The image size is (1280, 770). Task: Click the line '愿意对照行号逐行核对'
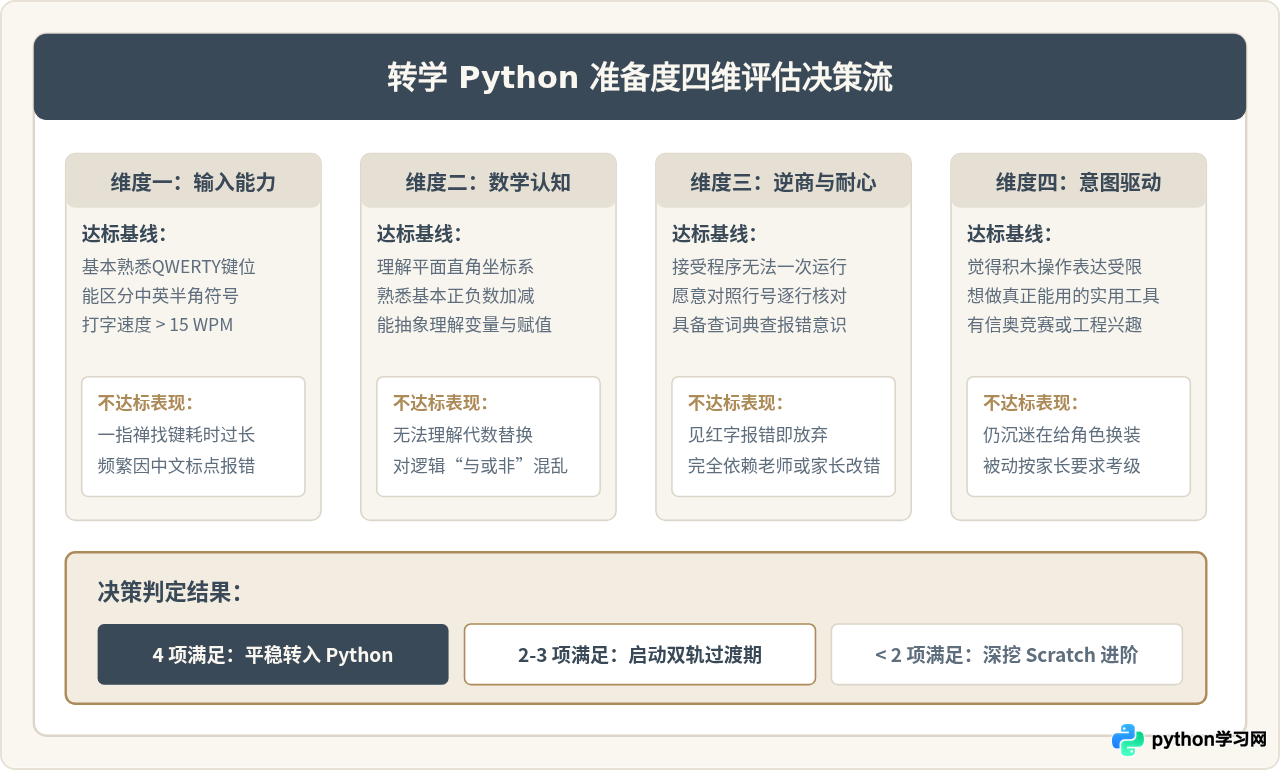point(759,296)
